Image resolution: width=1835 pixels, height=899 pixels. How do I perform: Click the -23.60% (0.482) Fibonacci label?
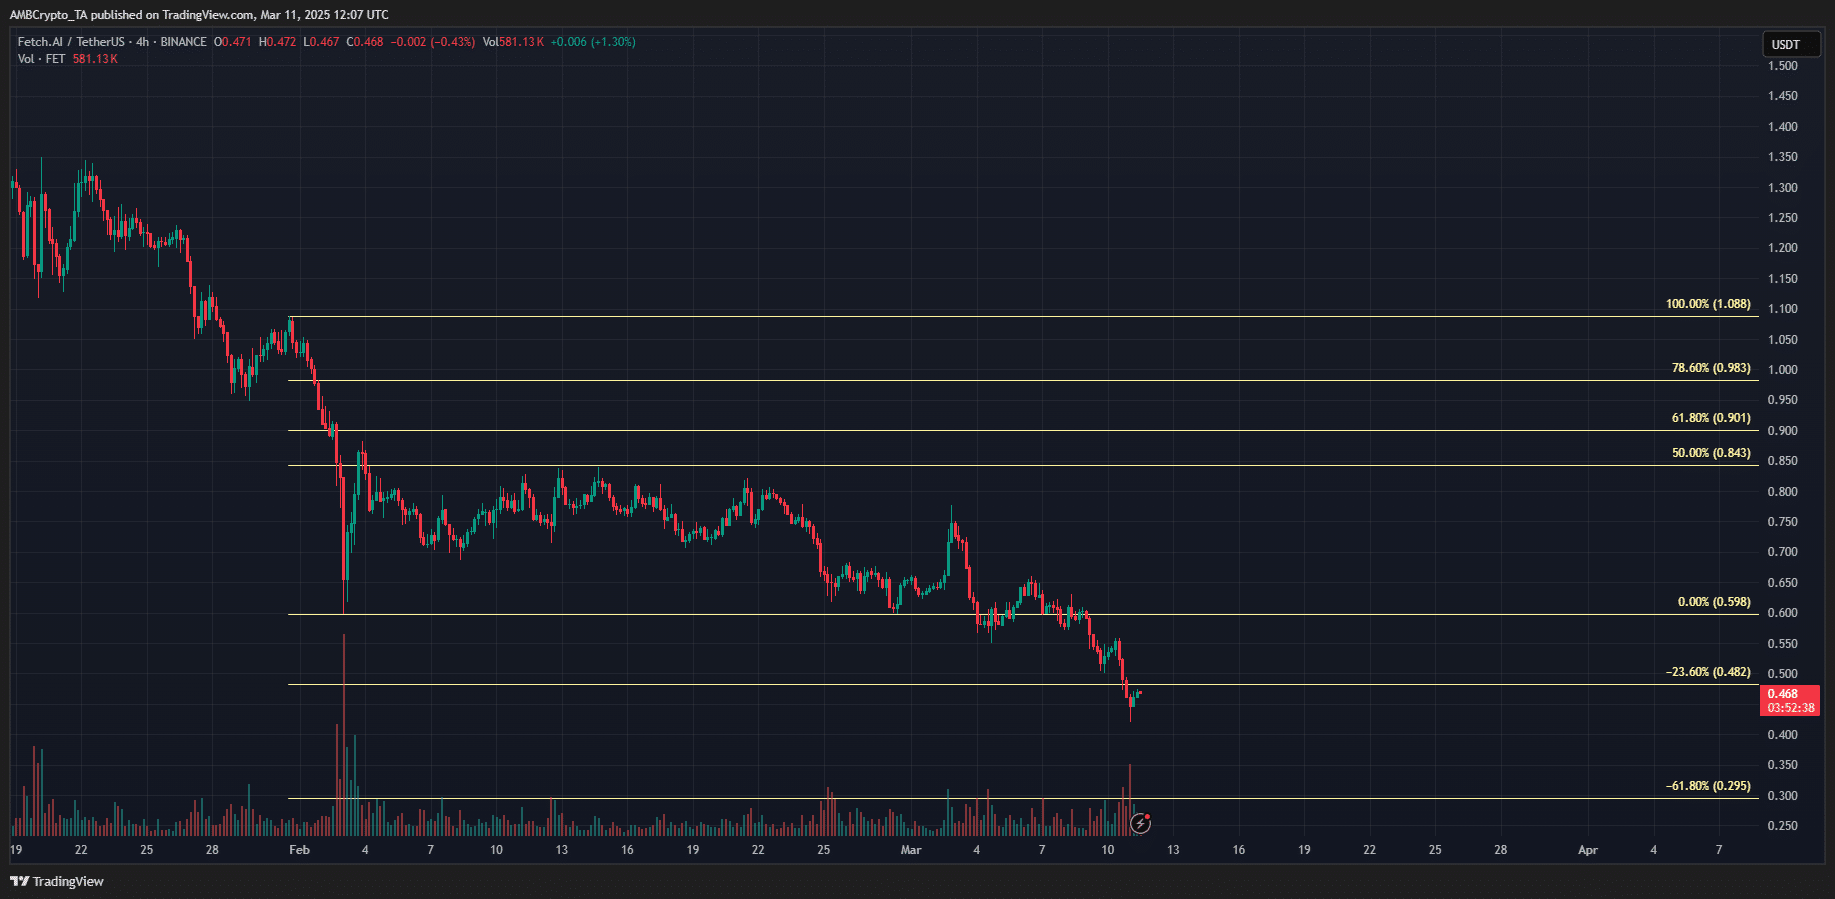[1708, 672]
